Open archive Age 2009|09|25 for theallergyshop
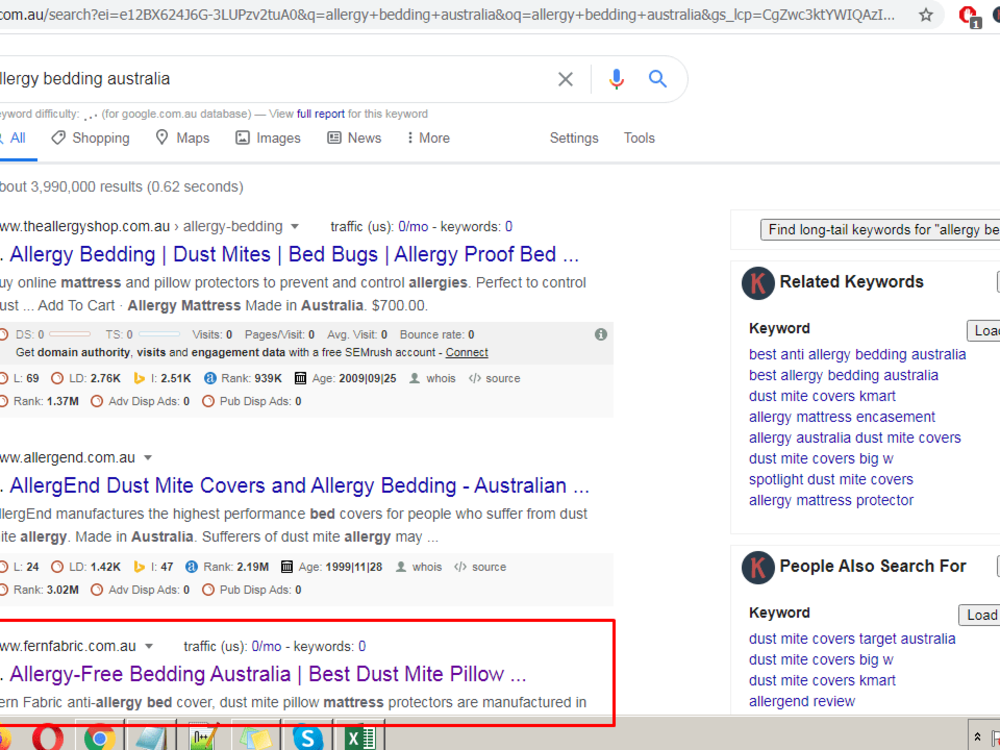The width and height of the screenshot is (1000, 750). point(345,378)
